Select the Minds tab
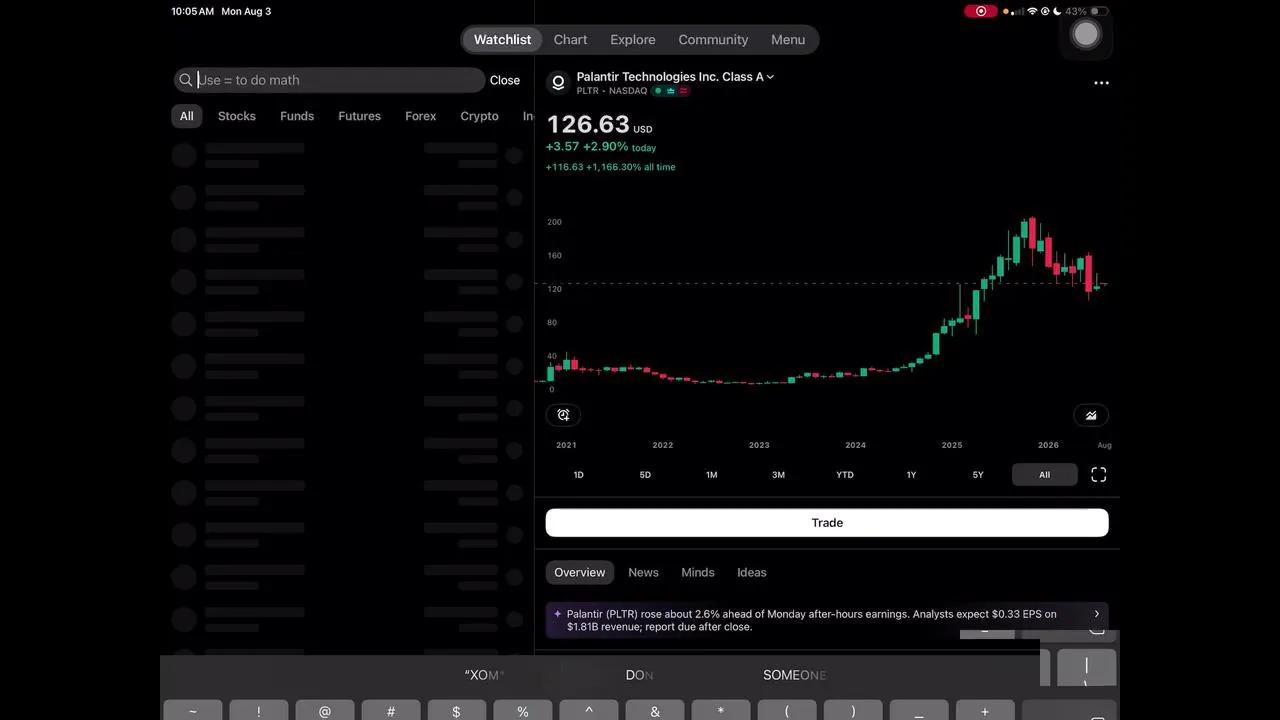The height and width of the screenshot is (720, 1280). [x=698, y=573]
